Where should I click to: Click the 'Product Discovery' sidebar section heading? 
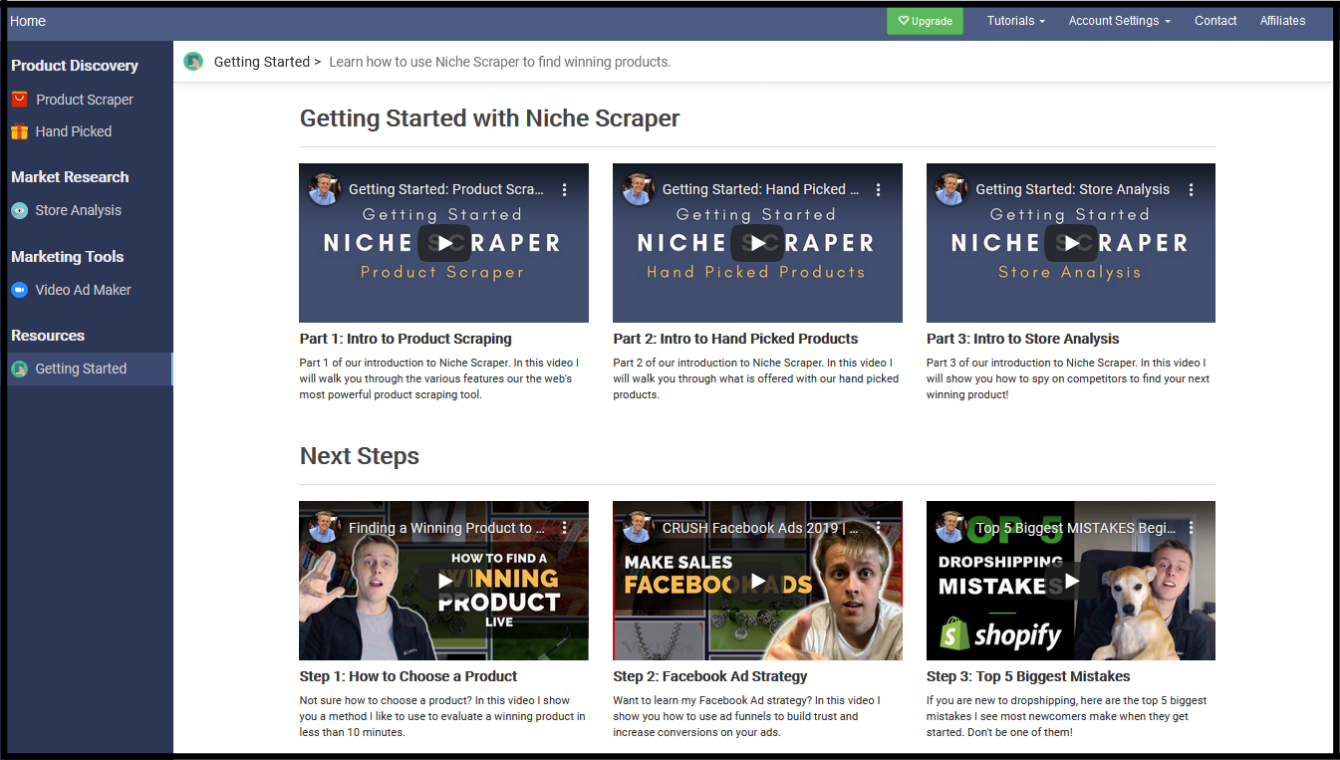[x=74, y=66]
